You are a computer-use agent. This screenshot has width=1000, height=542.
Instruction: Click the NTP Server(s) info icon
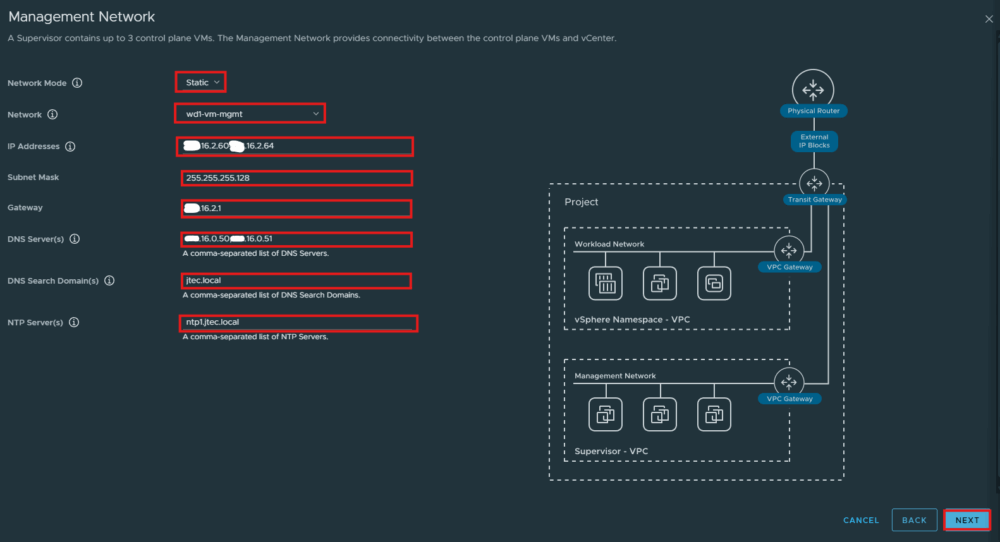(x=74, y=323)
